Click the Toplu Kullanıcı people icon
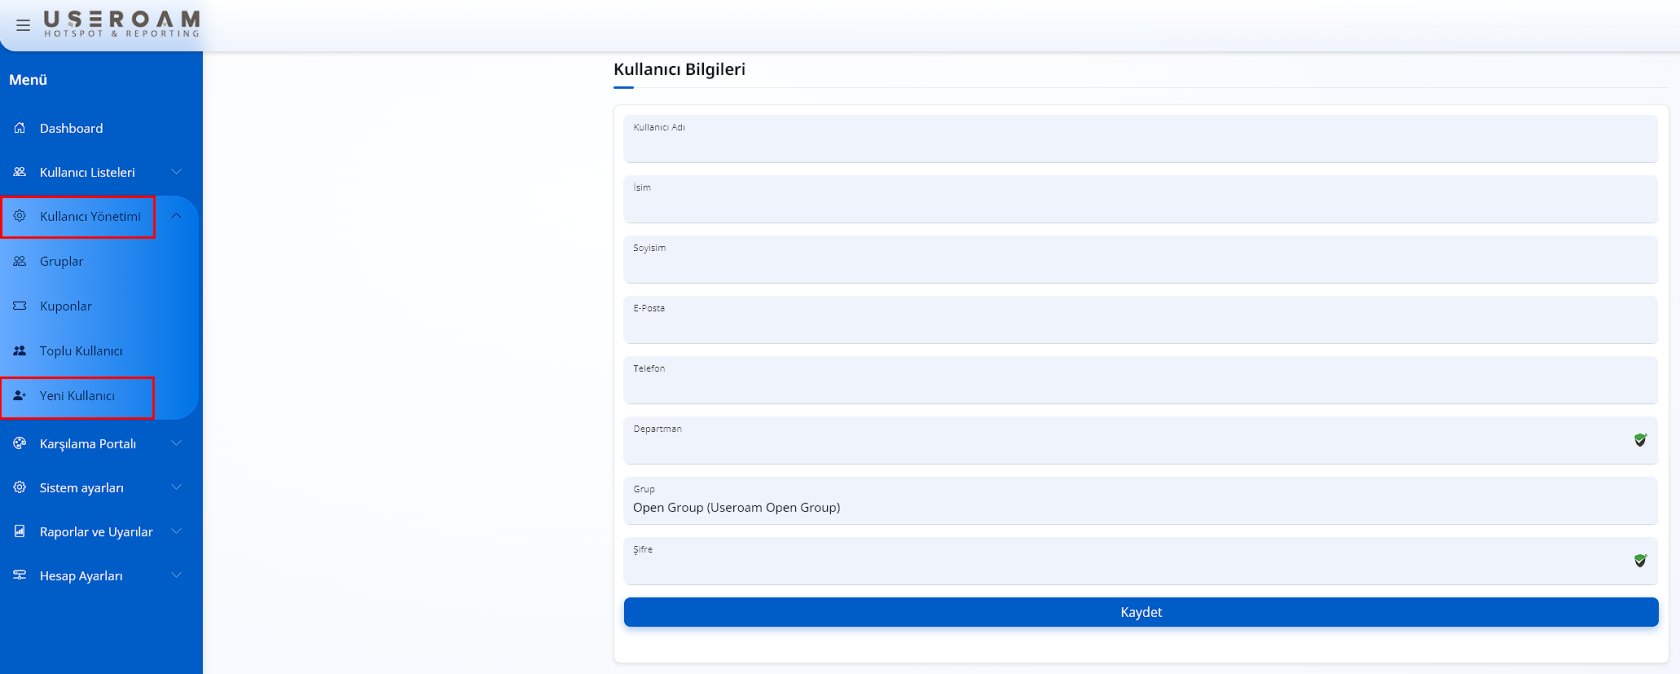 20,351
